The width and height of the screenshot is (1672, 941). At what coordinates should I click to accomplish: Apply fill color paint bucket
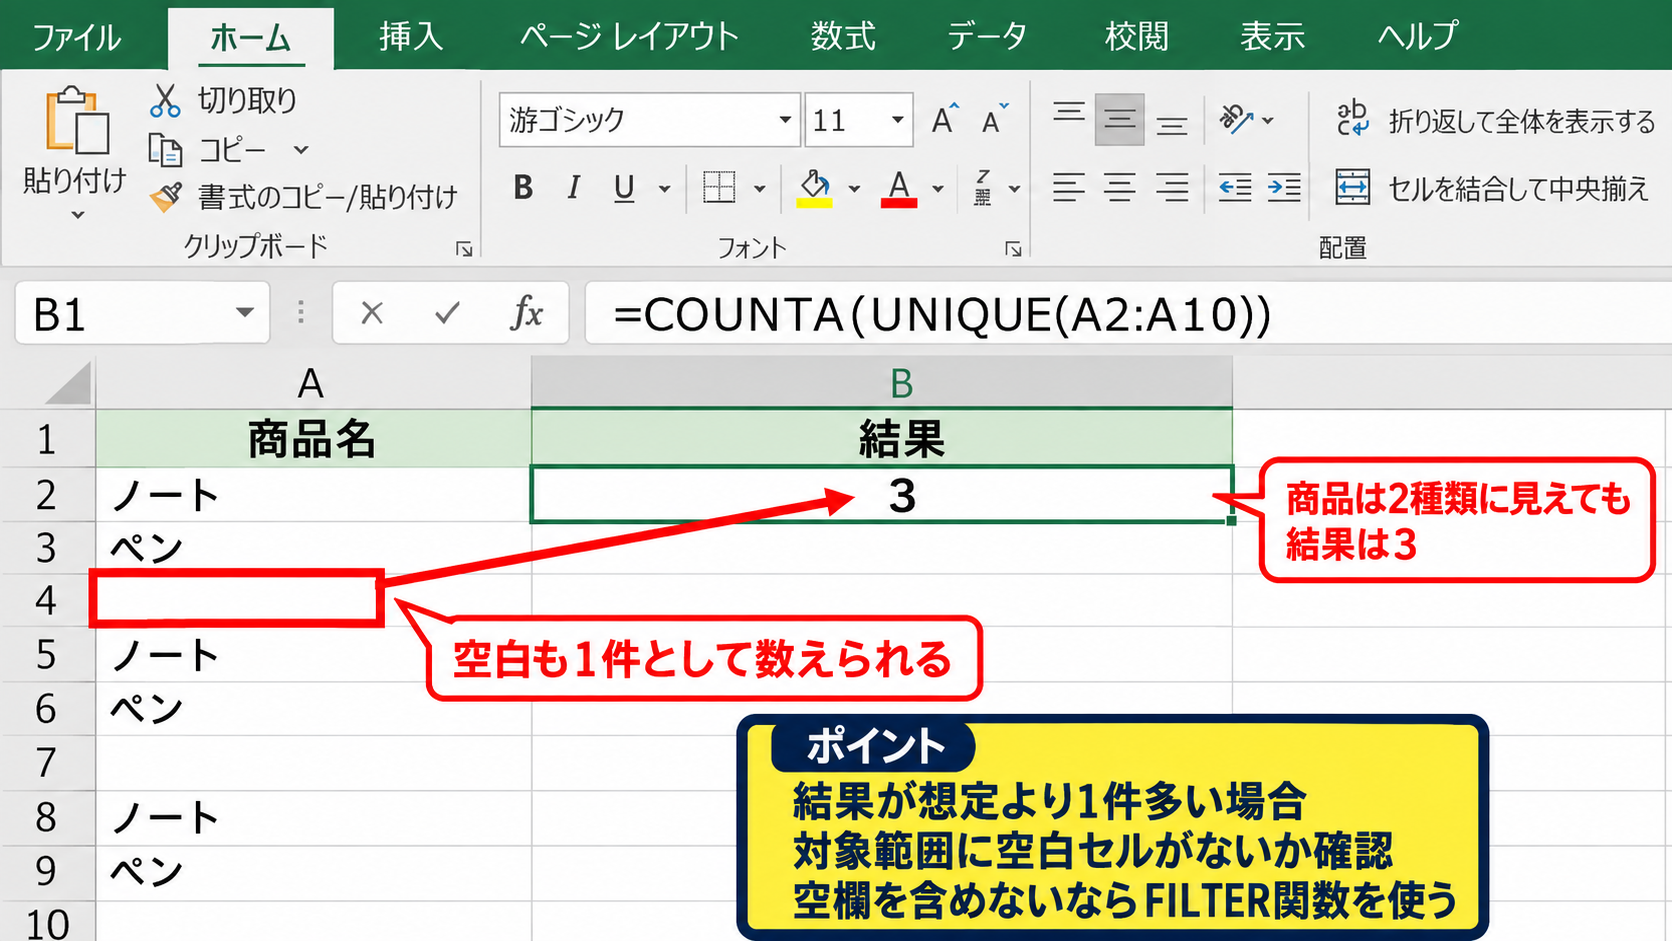click(x=815, y=187)
